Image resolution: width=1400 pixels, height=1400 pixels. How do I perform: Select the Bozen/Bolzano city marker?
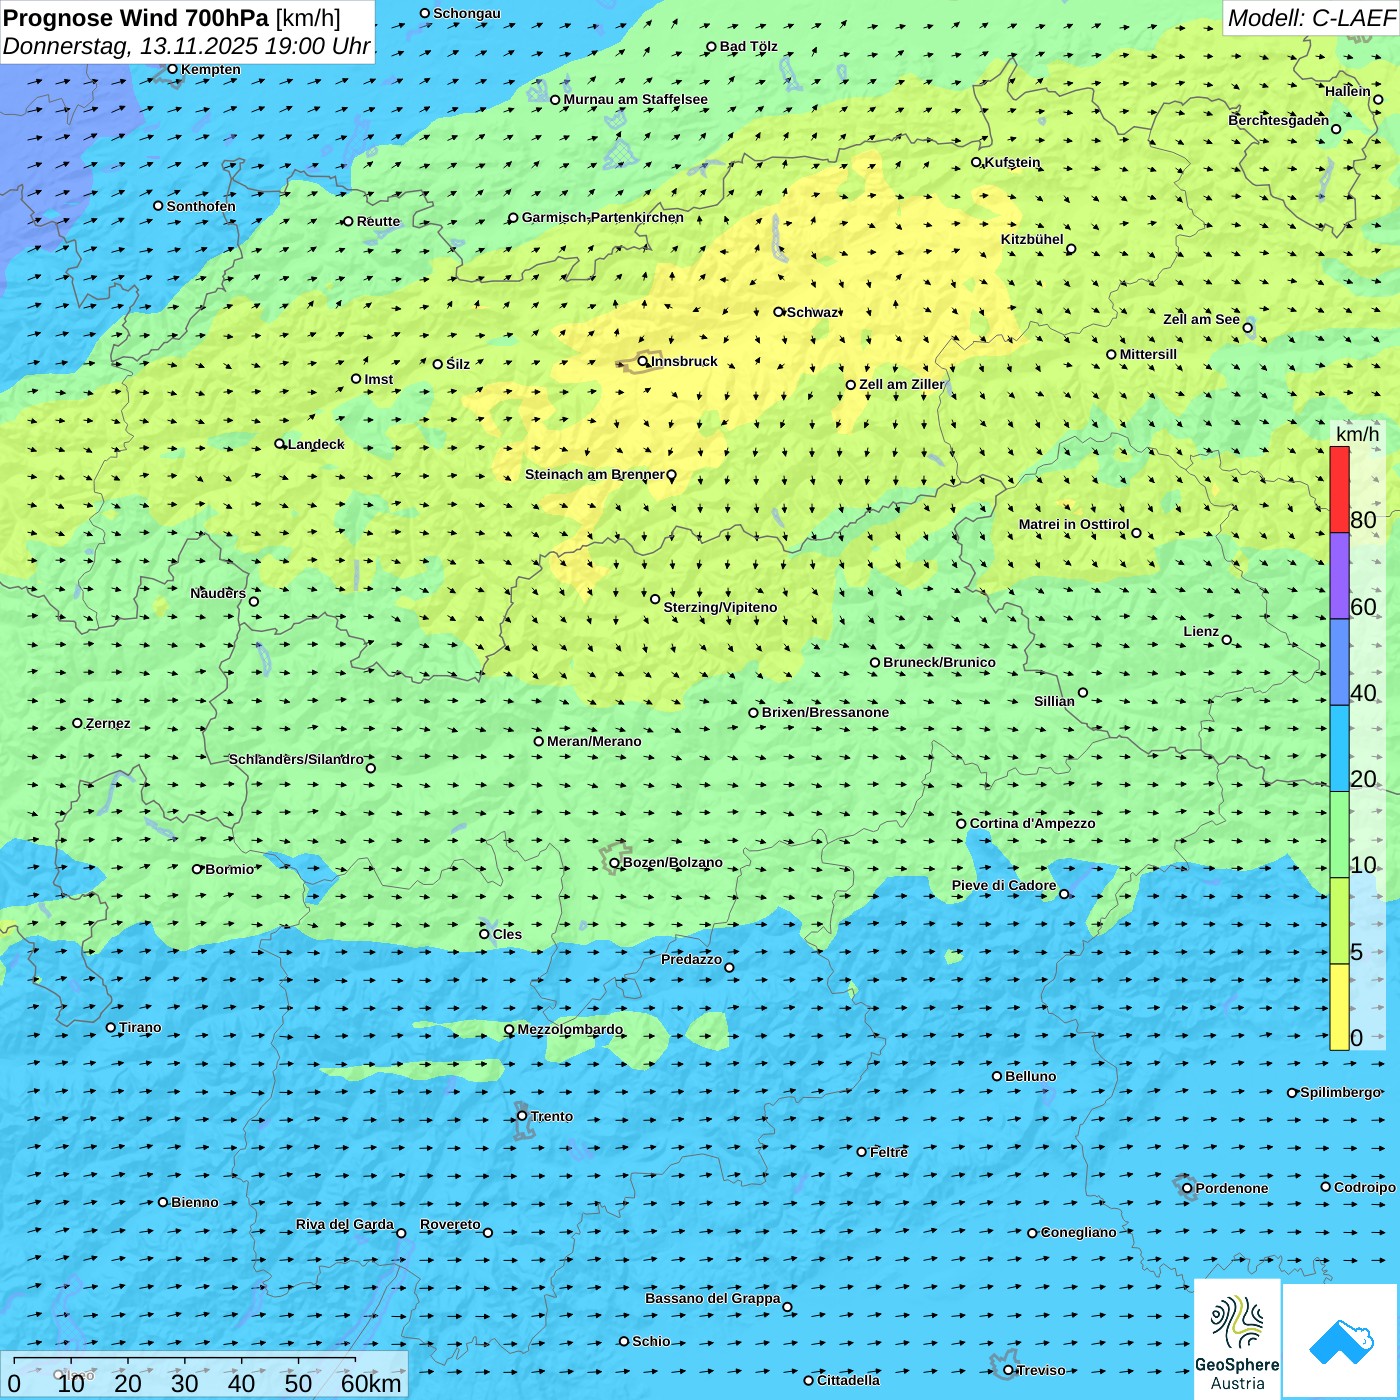click(x=615, y=863)
